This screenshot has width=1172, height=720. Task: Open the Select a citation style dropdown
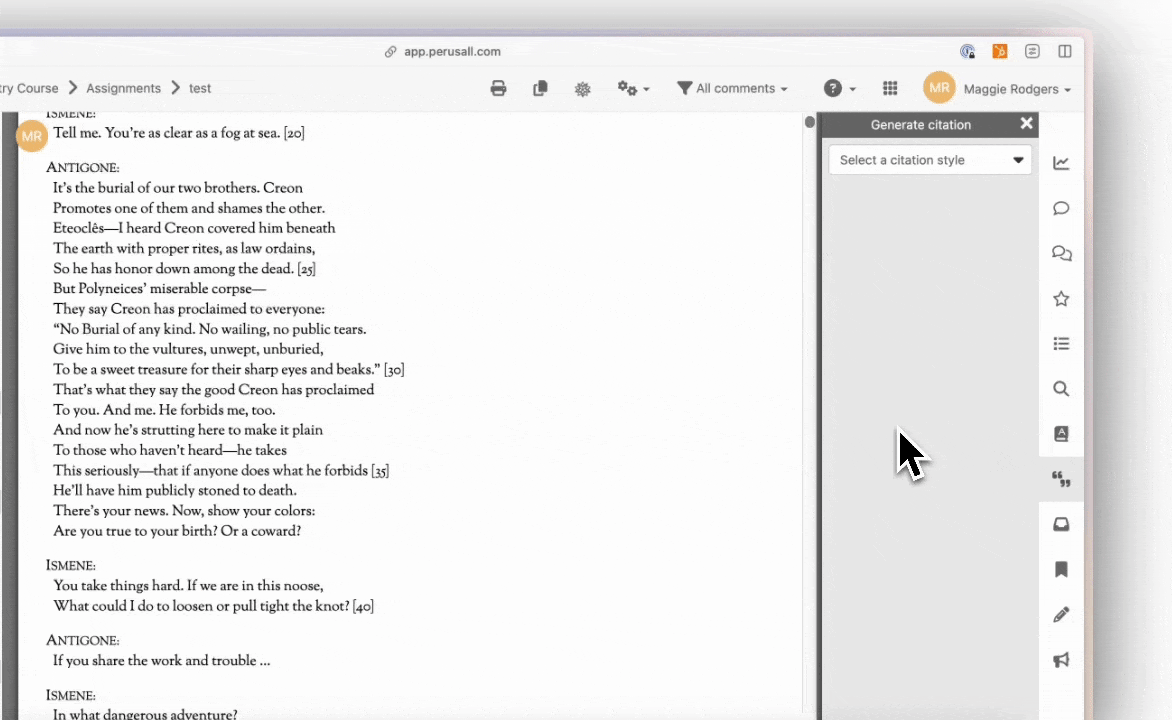coord(929,160)
